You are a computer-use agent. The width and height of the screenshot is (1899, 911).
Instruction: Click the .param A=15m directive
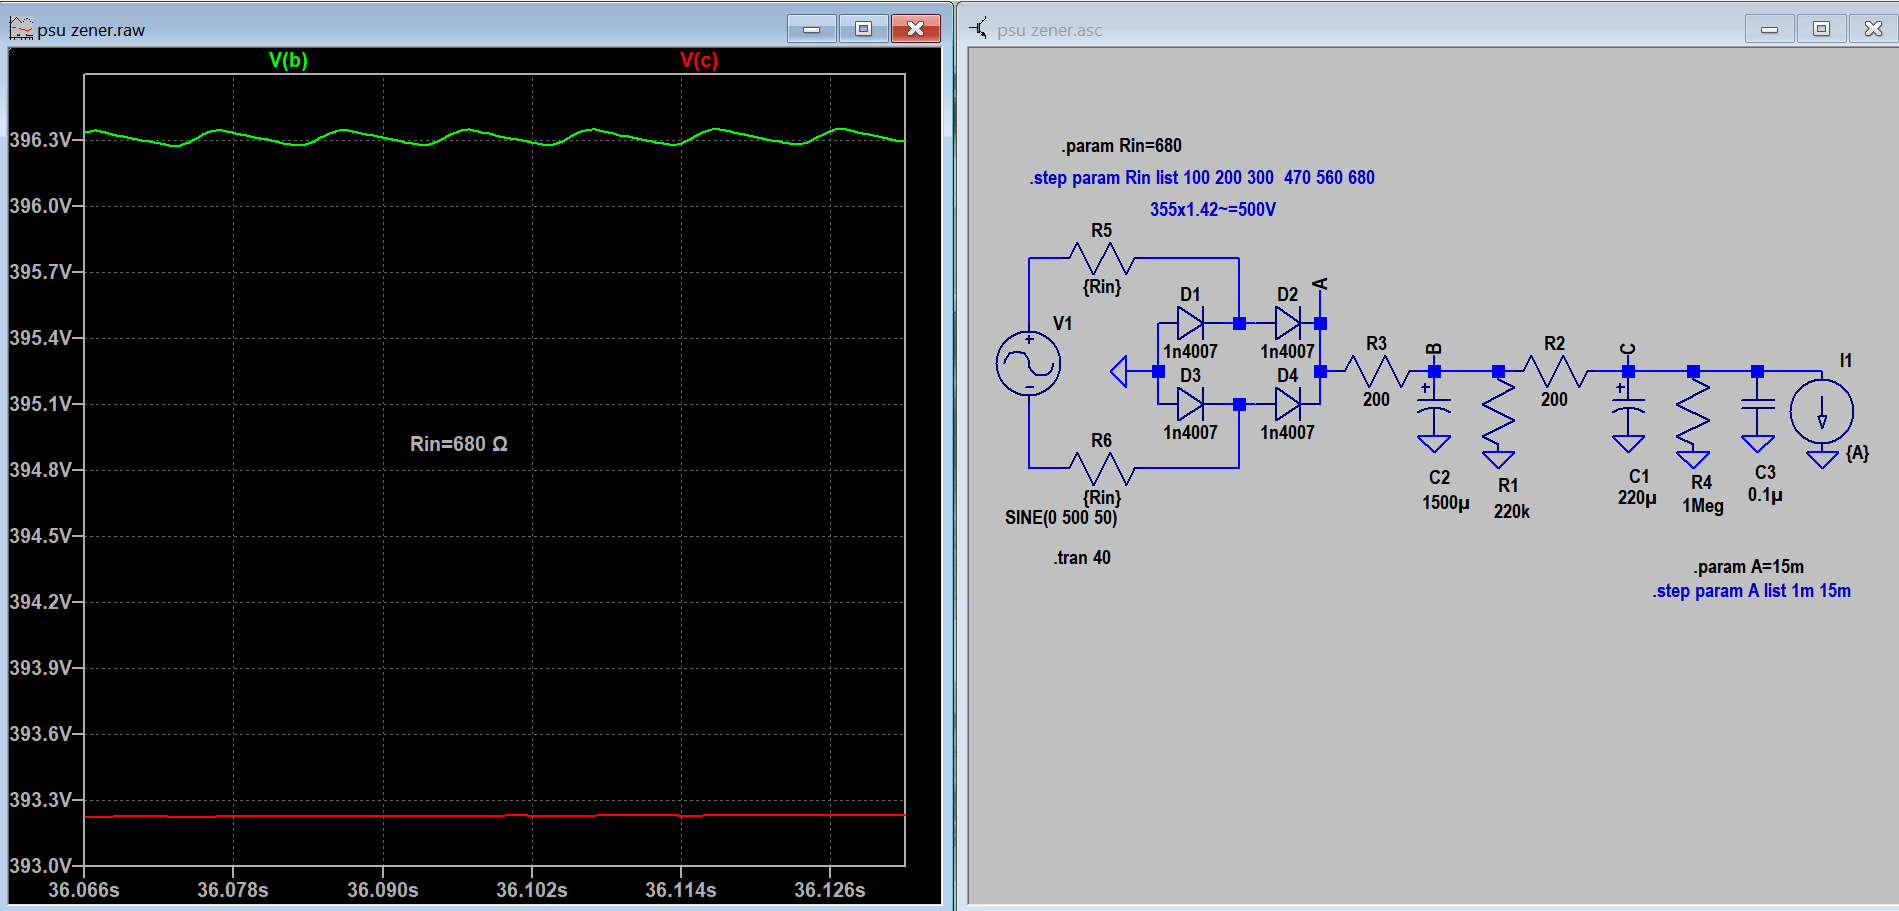point(1748,567)
